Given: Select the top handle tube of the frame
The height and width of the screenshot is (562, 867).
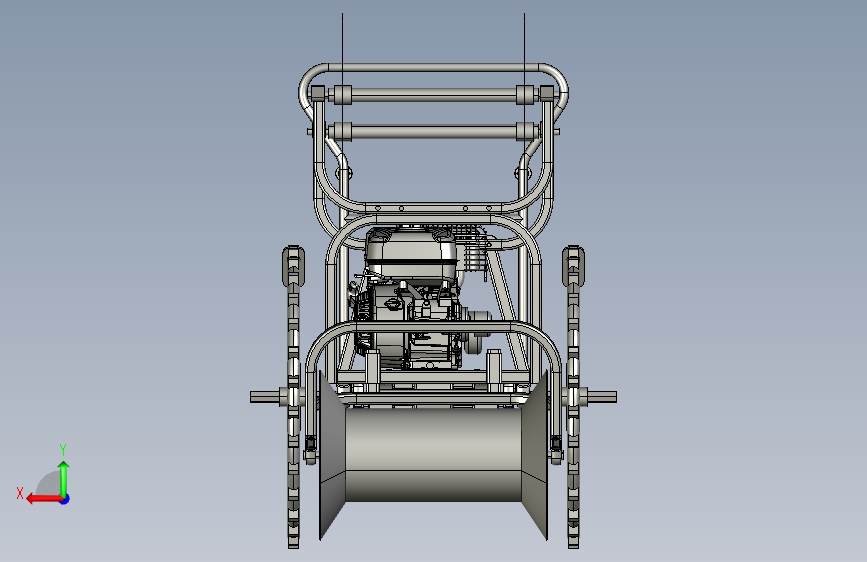Looking at the screenshot, I should point(434,67).
